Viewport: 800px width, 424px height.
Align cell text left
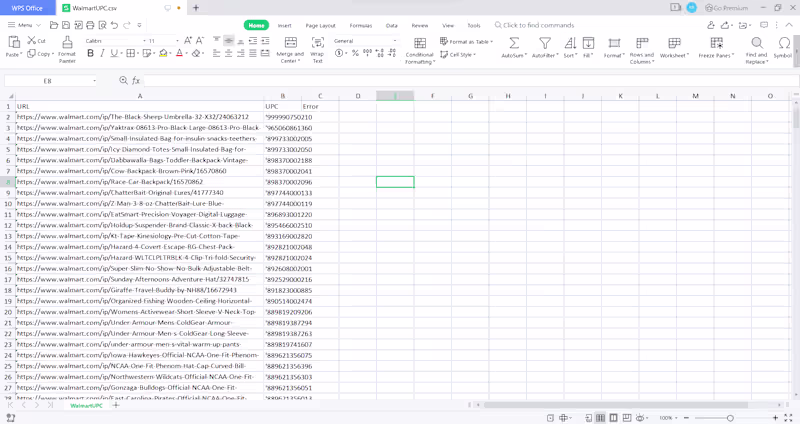[216, 53]
